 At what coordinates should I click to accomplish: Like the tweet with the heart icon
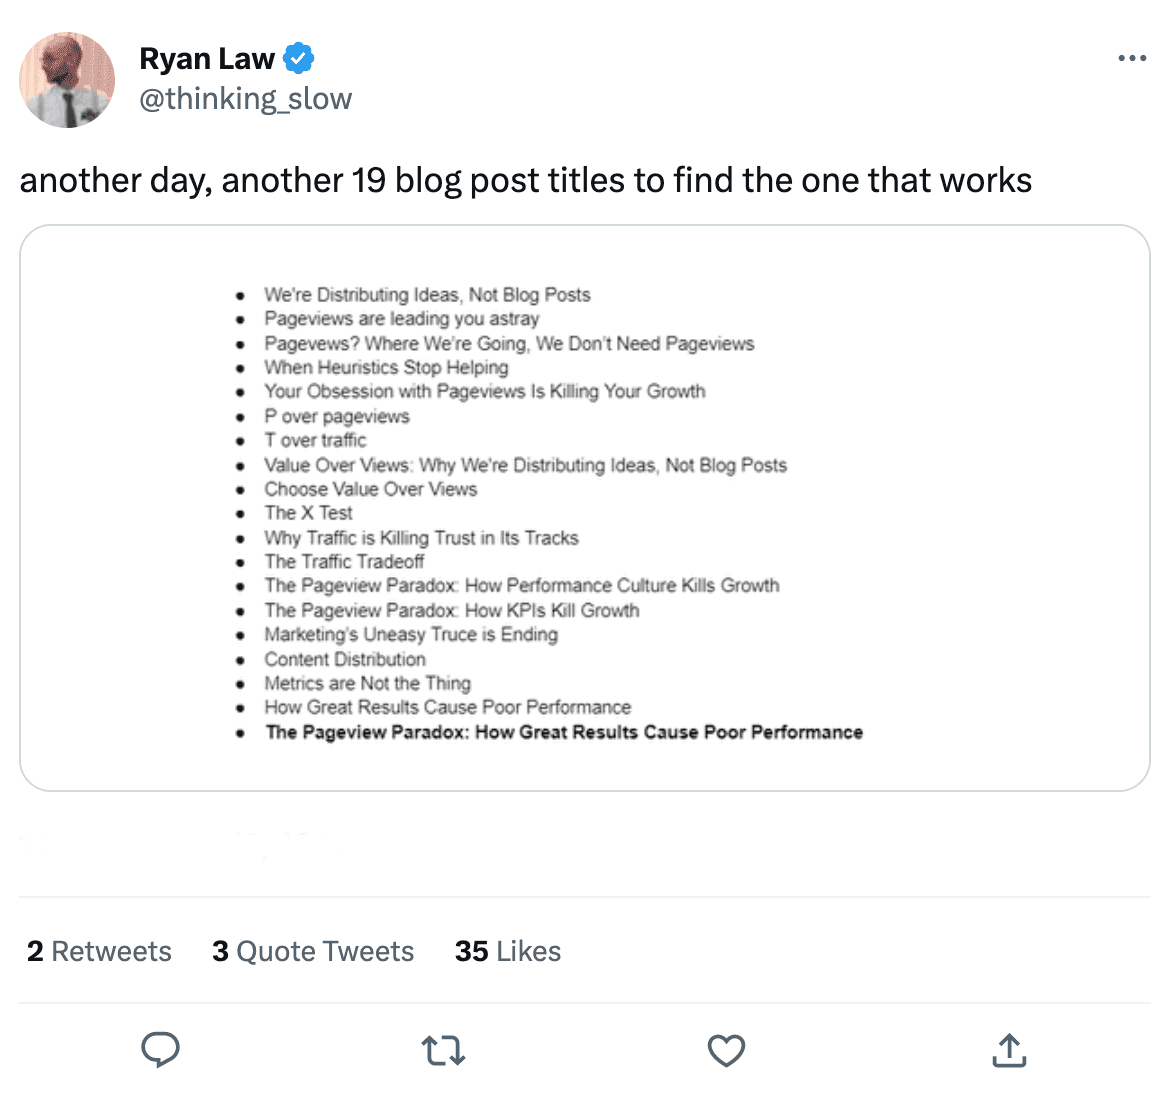click(726, 1051)
